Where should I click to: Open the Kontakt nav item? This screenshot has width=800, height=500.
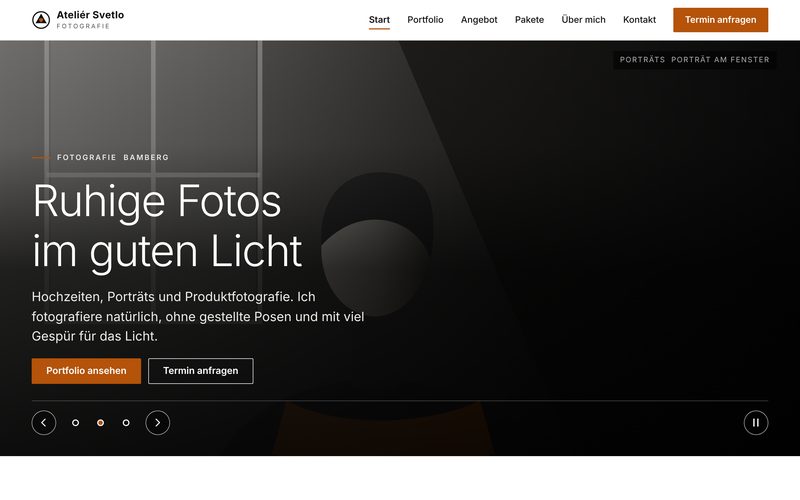pyautogui.click(x=639, y=20)
